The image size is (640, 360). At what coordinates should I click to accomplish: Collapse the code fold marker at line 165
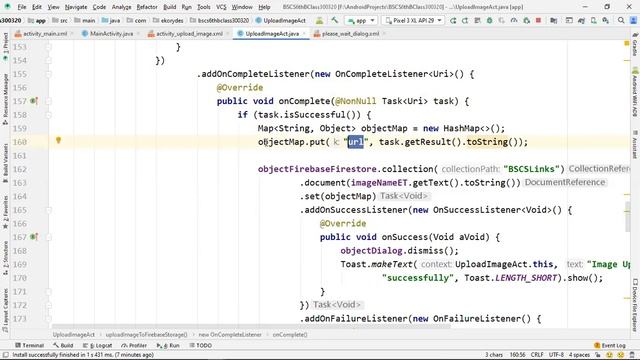(x=49, y=210)
